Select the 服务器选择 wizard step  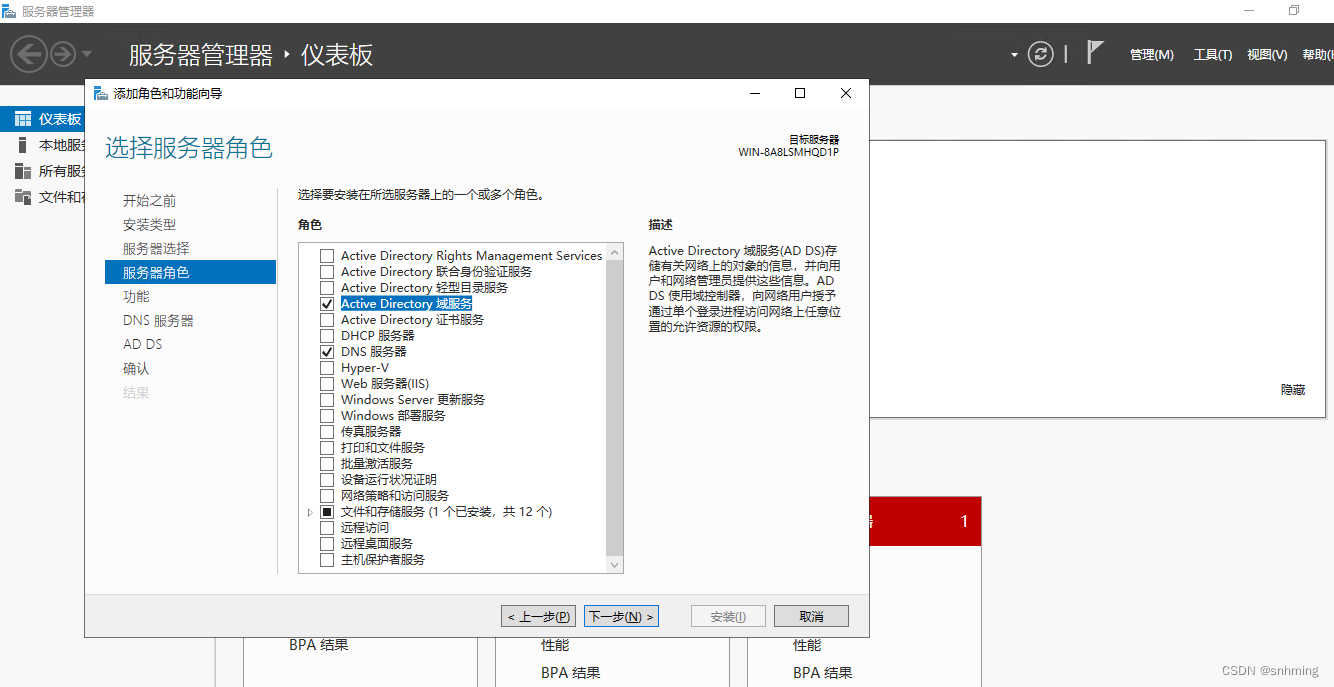coord(156,249)
